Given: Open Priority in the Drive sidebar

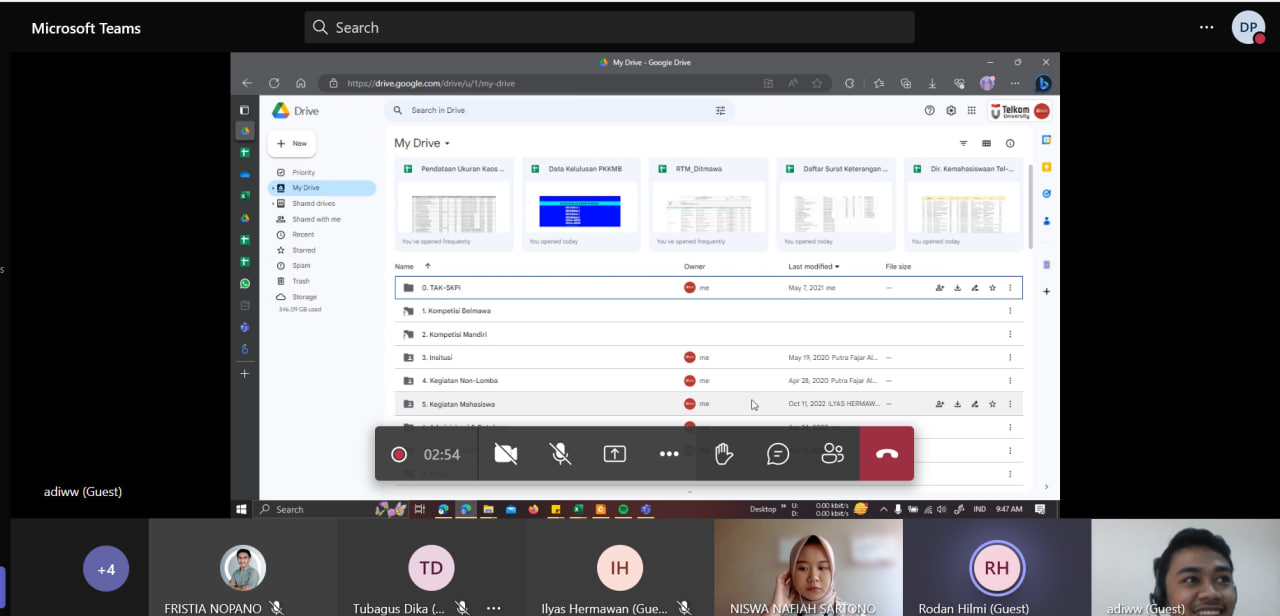Looking at the screenshot, I should point(303,173).
